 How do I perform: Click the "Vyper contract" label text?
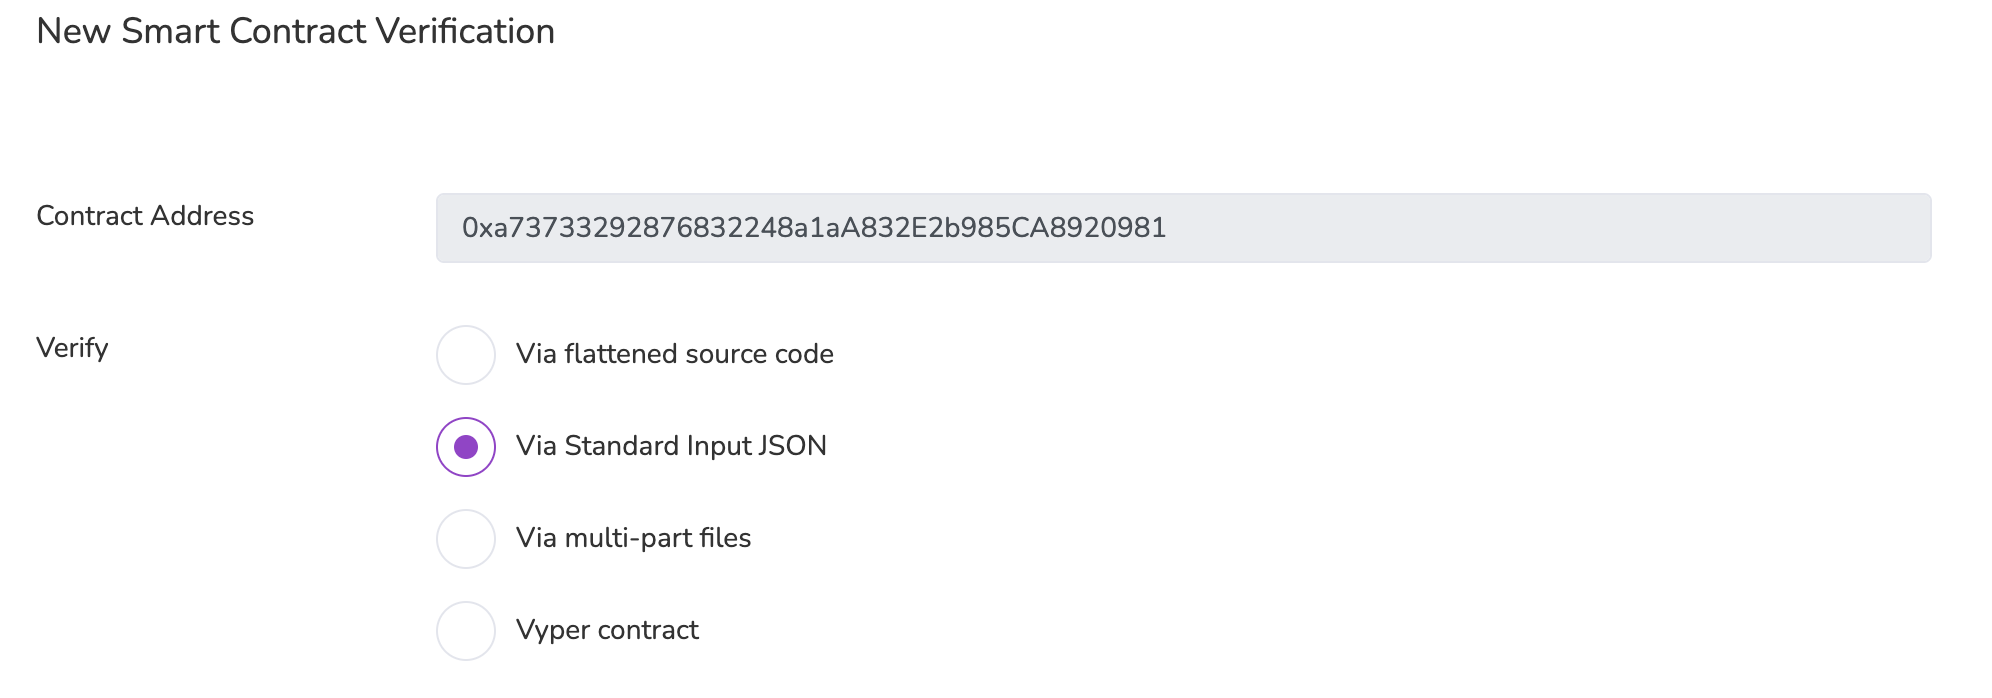pyautogui.click(x=607, y=630)
